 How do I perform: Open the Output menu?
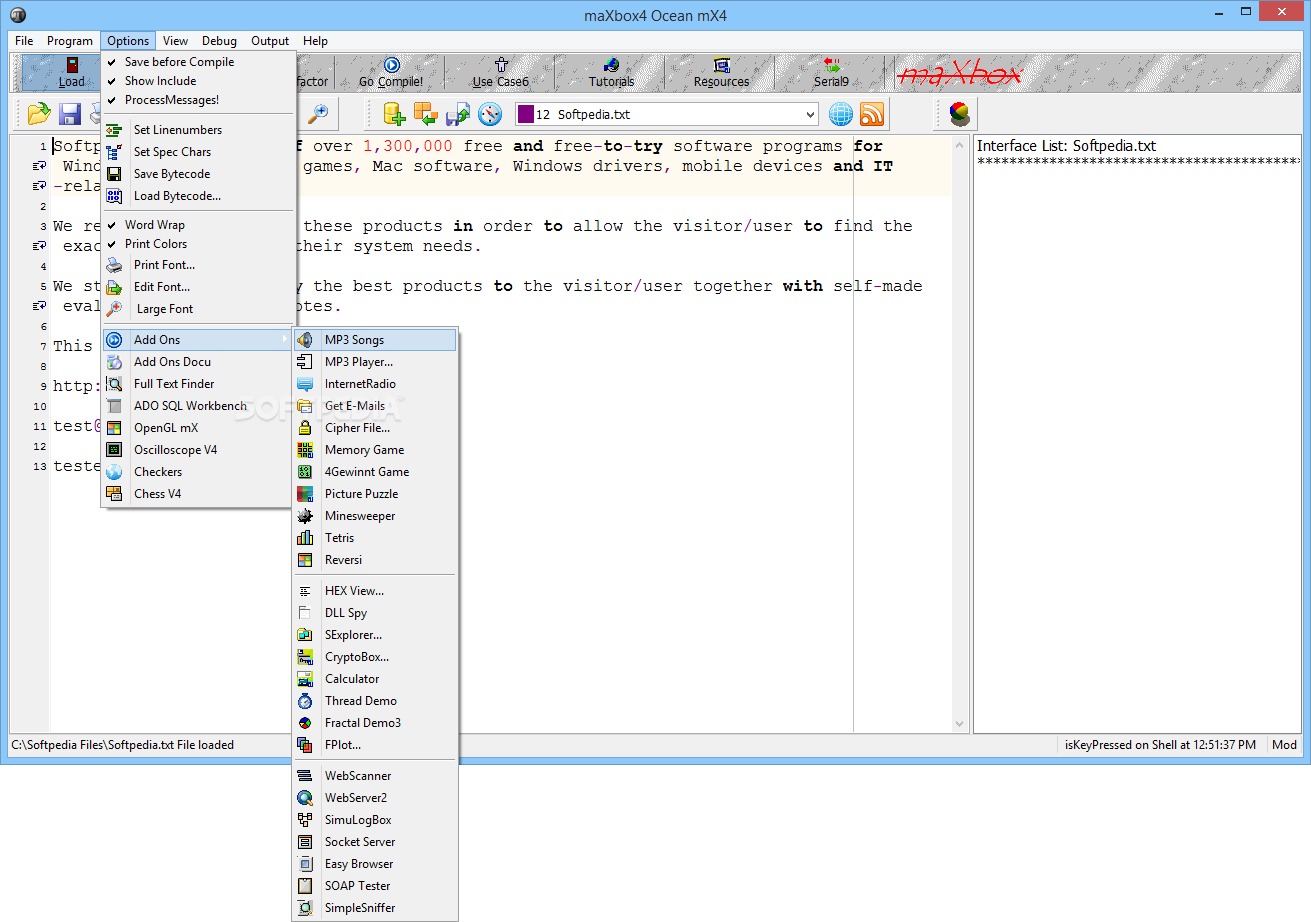pyautogui.click(x=270, y=41)
